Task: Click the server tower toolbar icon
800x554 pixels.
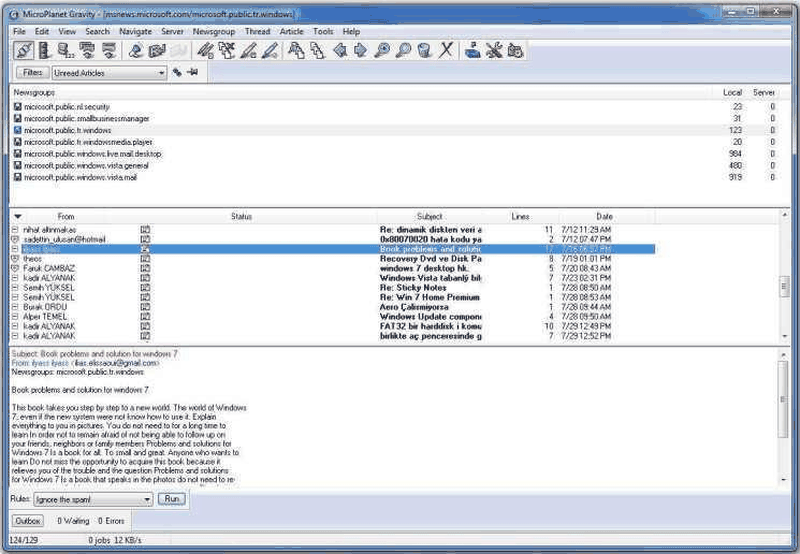Action: [44, 51]
